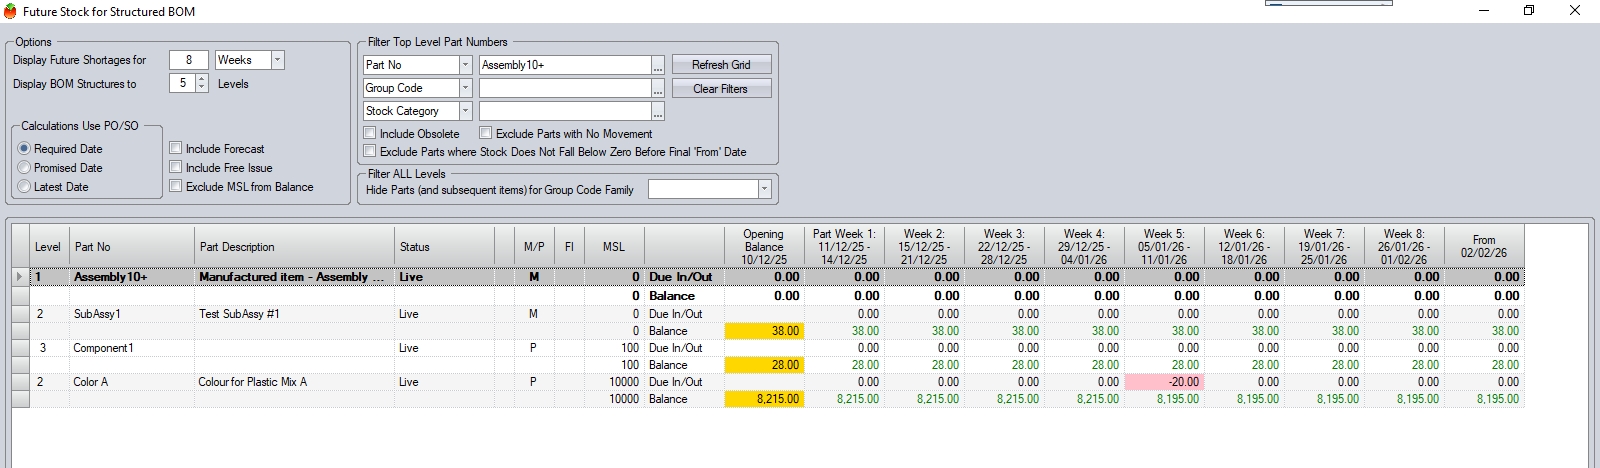The height and width of the screenshot is (468, 1600).
Task: Click row selector arrow for Assembly10+
Action: pyautogui.click(x=20, y=277)
